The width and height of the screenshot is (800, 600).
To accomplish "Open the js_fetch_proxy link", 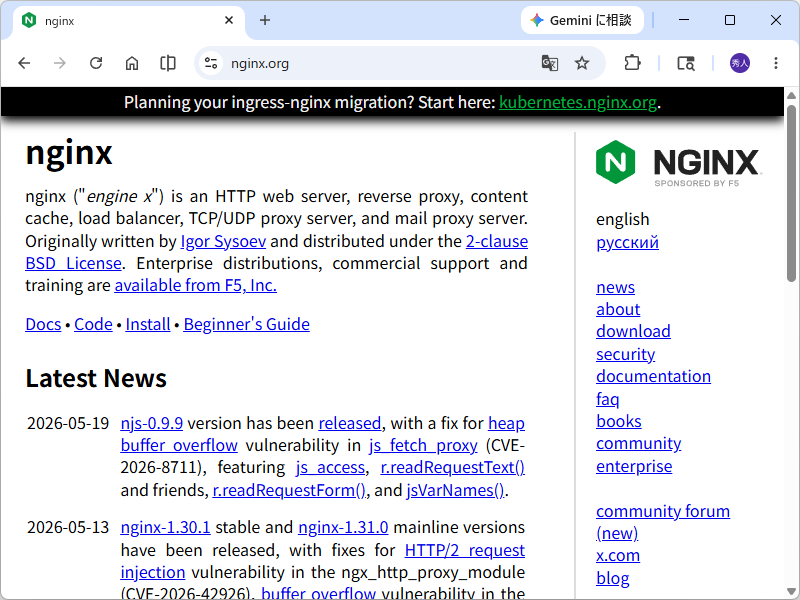I will (423, 445).
